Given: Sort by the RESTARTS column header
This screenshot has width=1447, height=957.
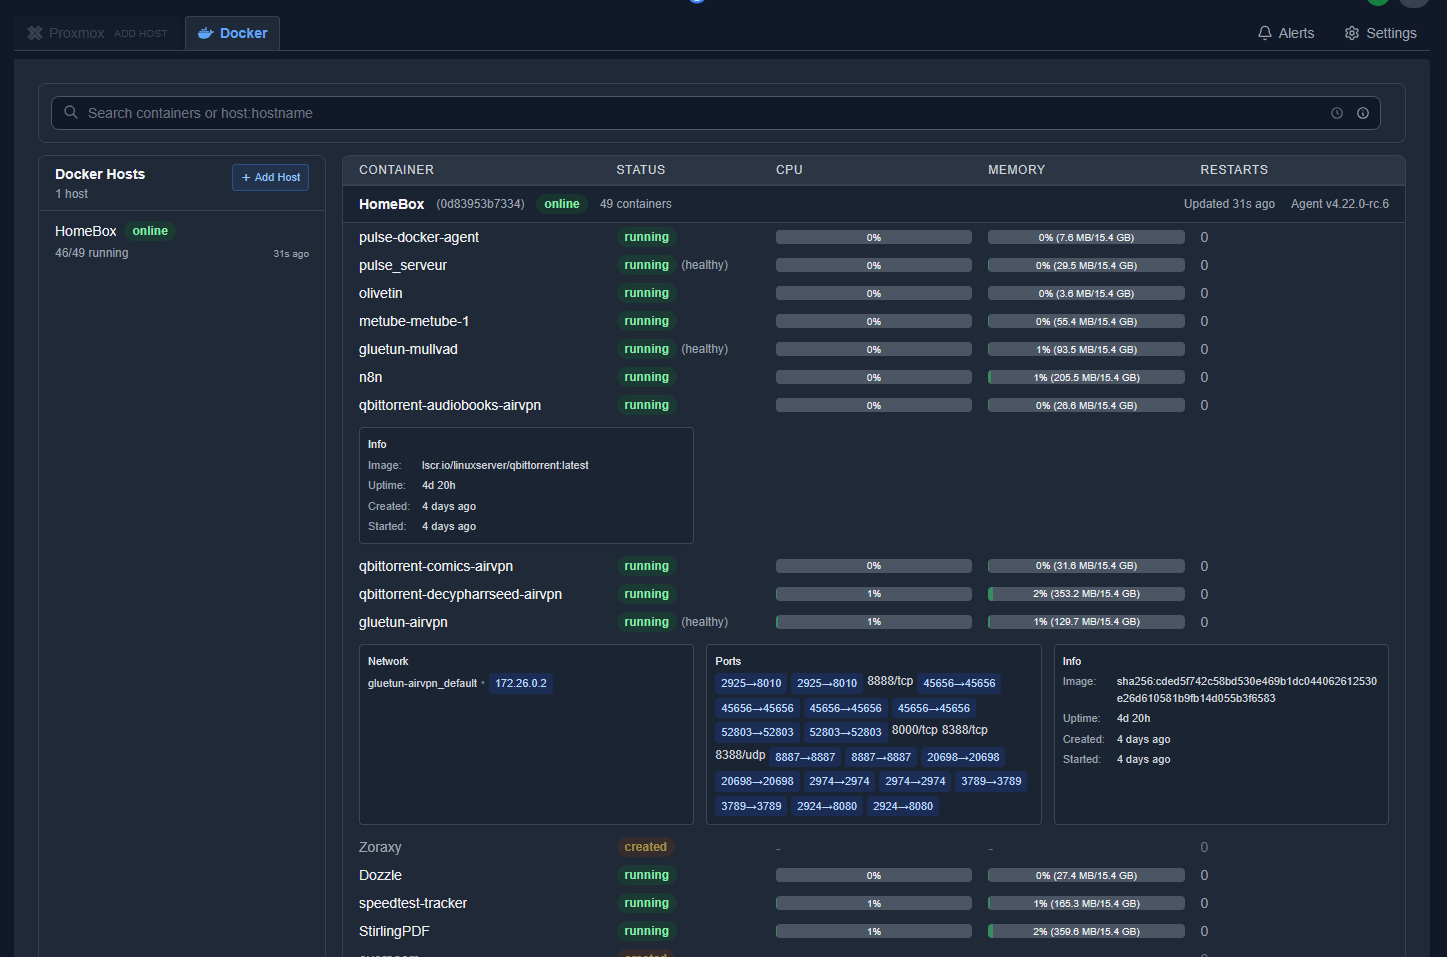Looking at the screenshot, I should (1233, 170).
